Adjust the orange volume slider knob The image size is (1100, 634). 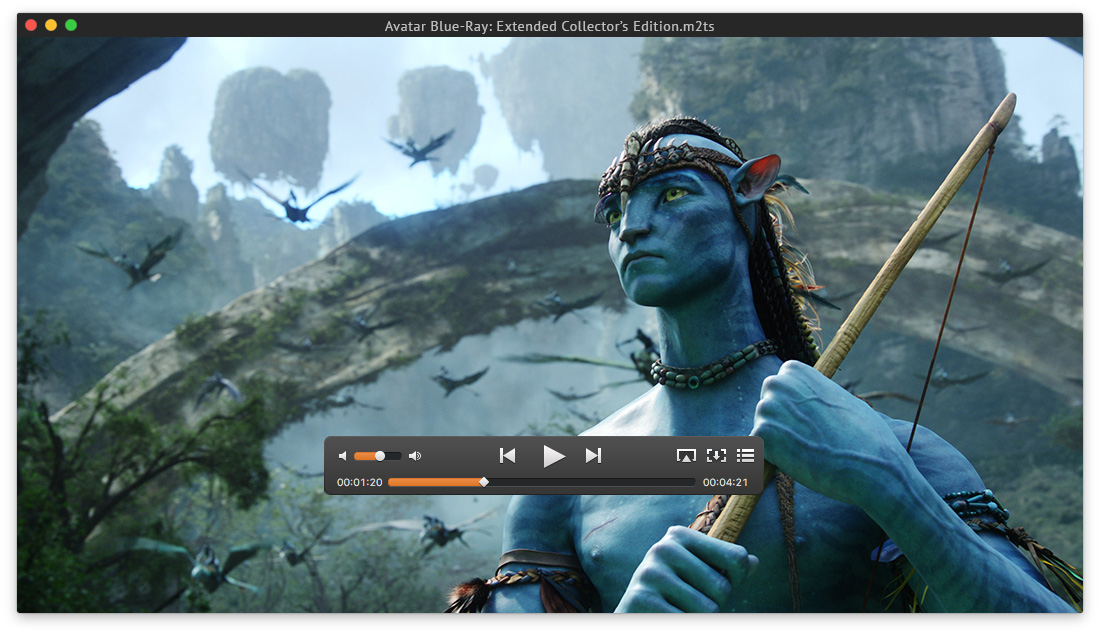(380, 456)
